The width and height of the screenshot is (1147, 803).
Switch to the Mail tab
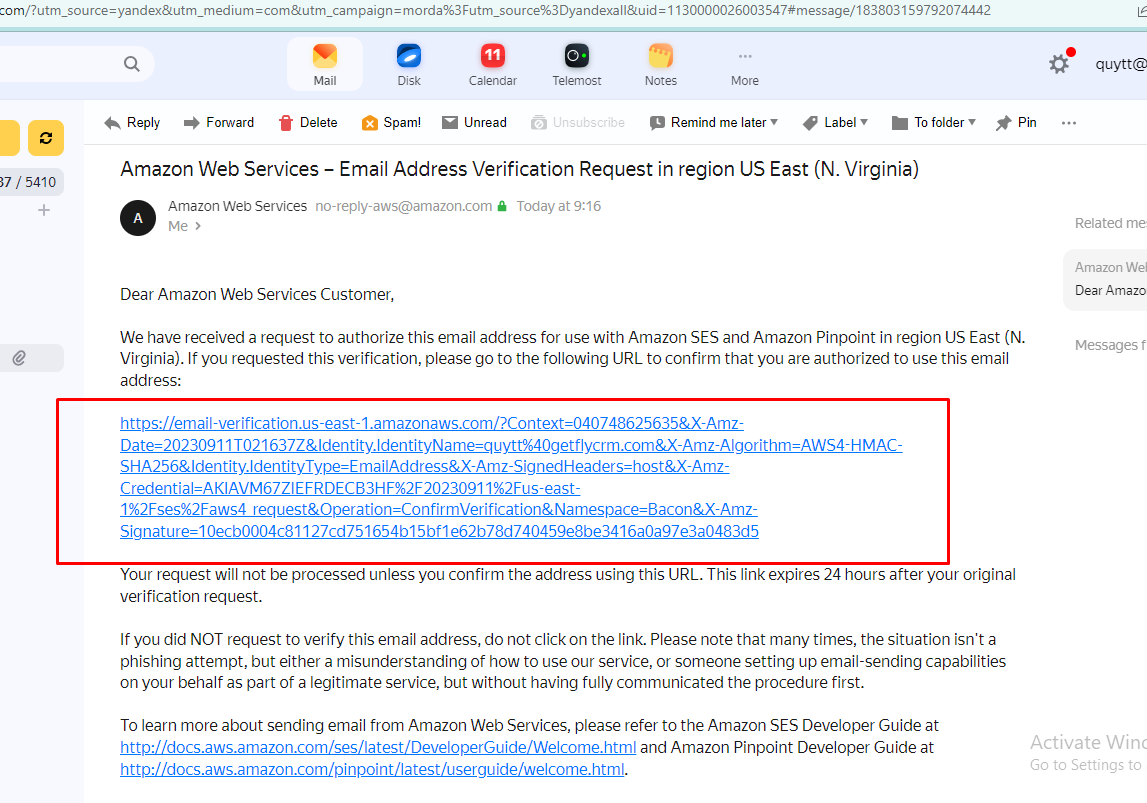click(325, 64)
